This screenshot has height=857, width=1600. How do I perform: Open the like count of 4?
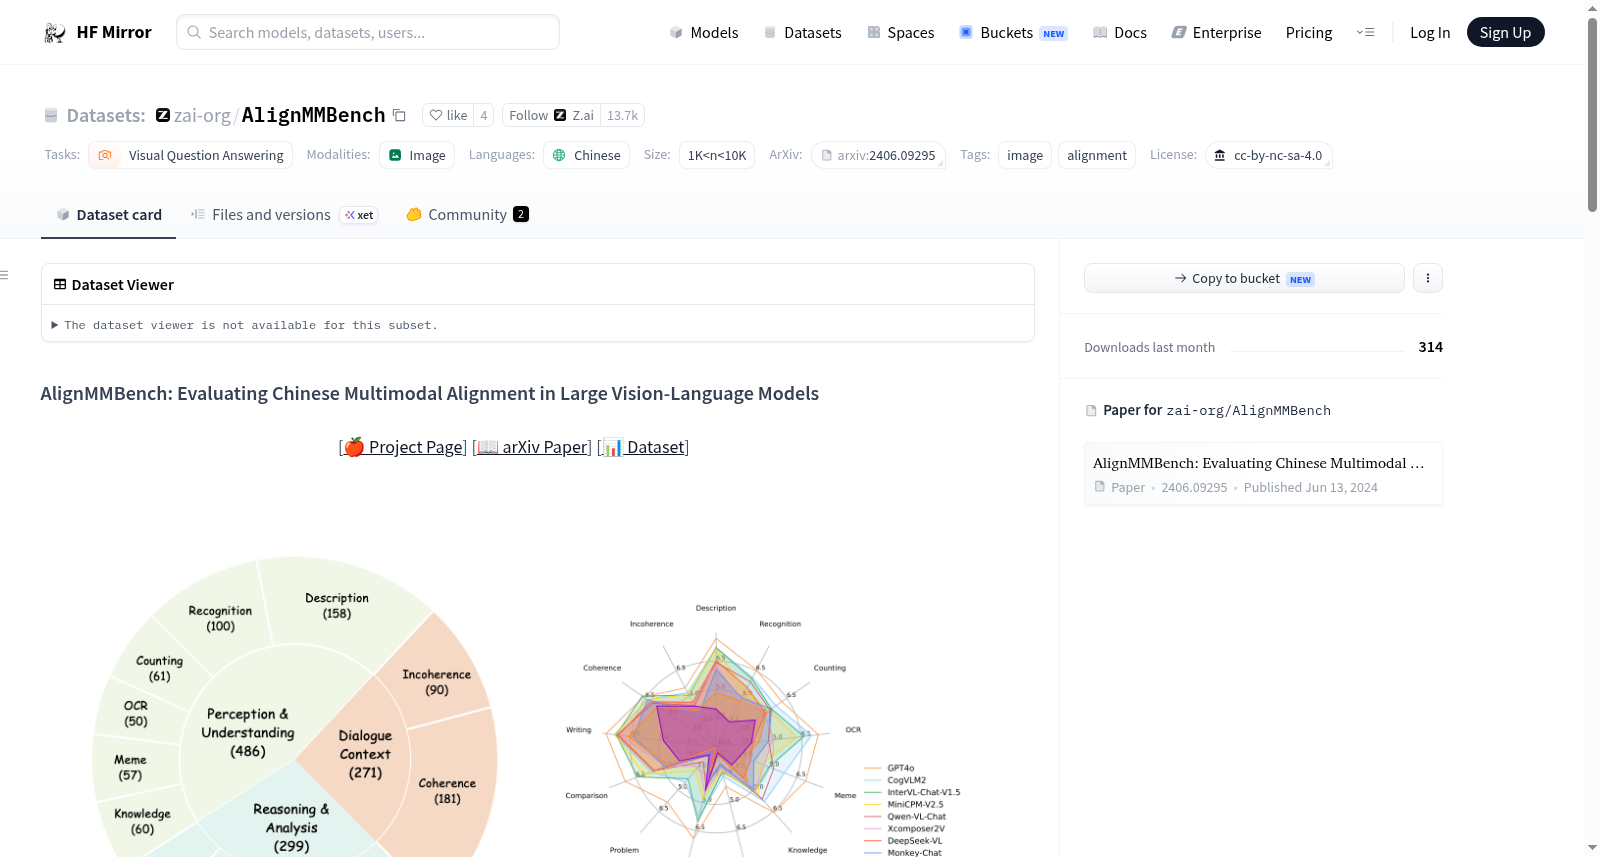tap(484, 115)
